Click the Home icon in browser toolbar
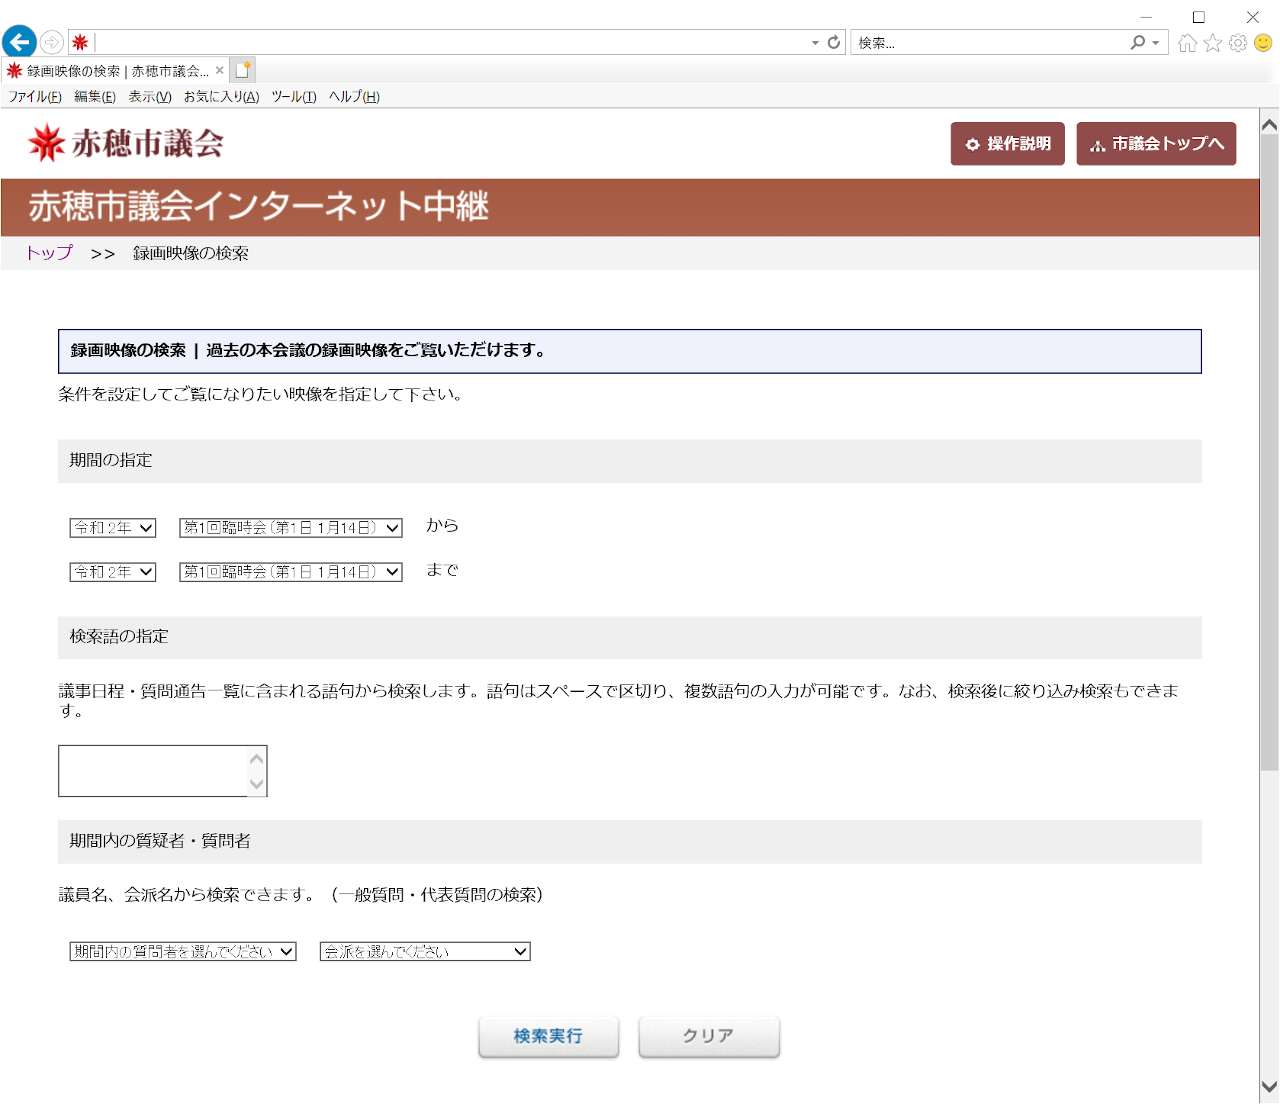The image size is (1280, 1104). point(1187,43)
